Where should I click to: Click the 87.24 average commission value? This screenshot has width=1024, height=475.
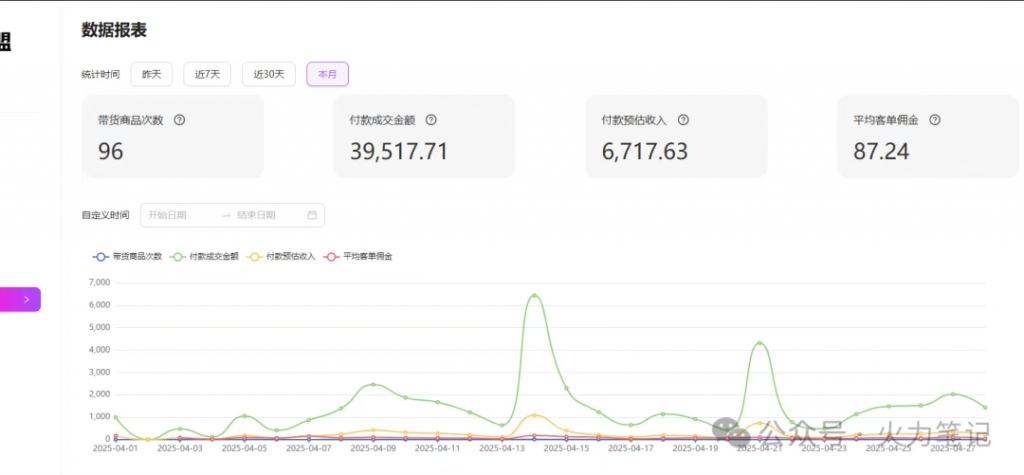point(881,152)
